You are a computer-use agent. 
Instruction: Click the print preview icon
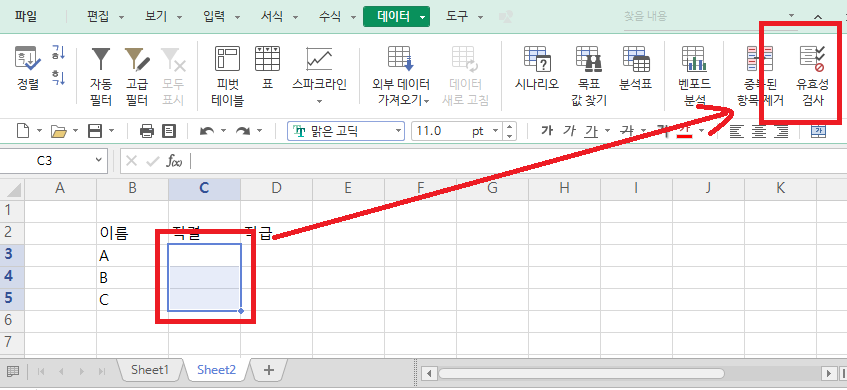click(x=169, y=131)
